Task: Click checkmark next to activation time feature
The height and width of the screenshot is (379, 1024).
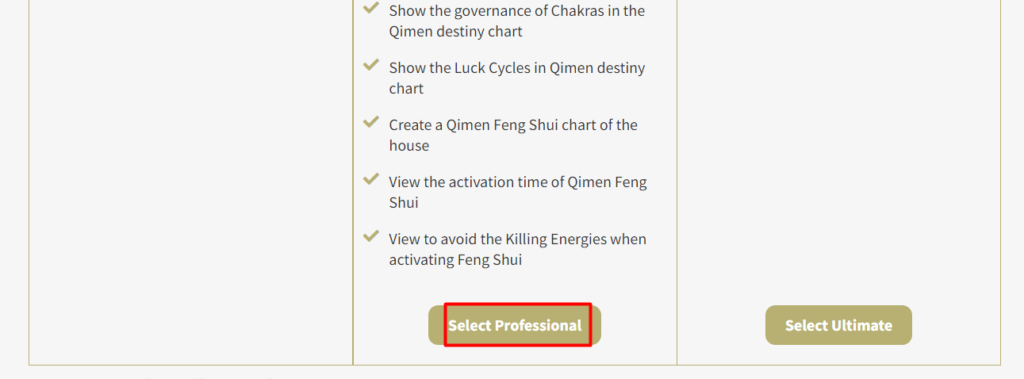Action: (371, 178)
